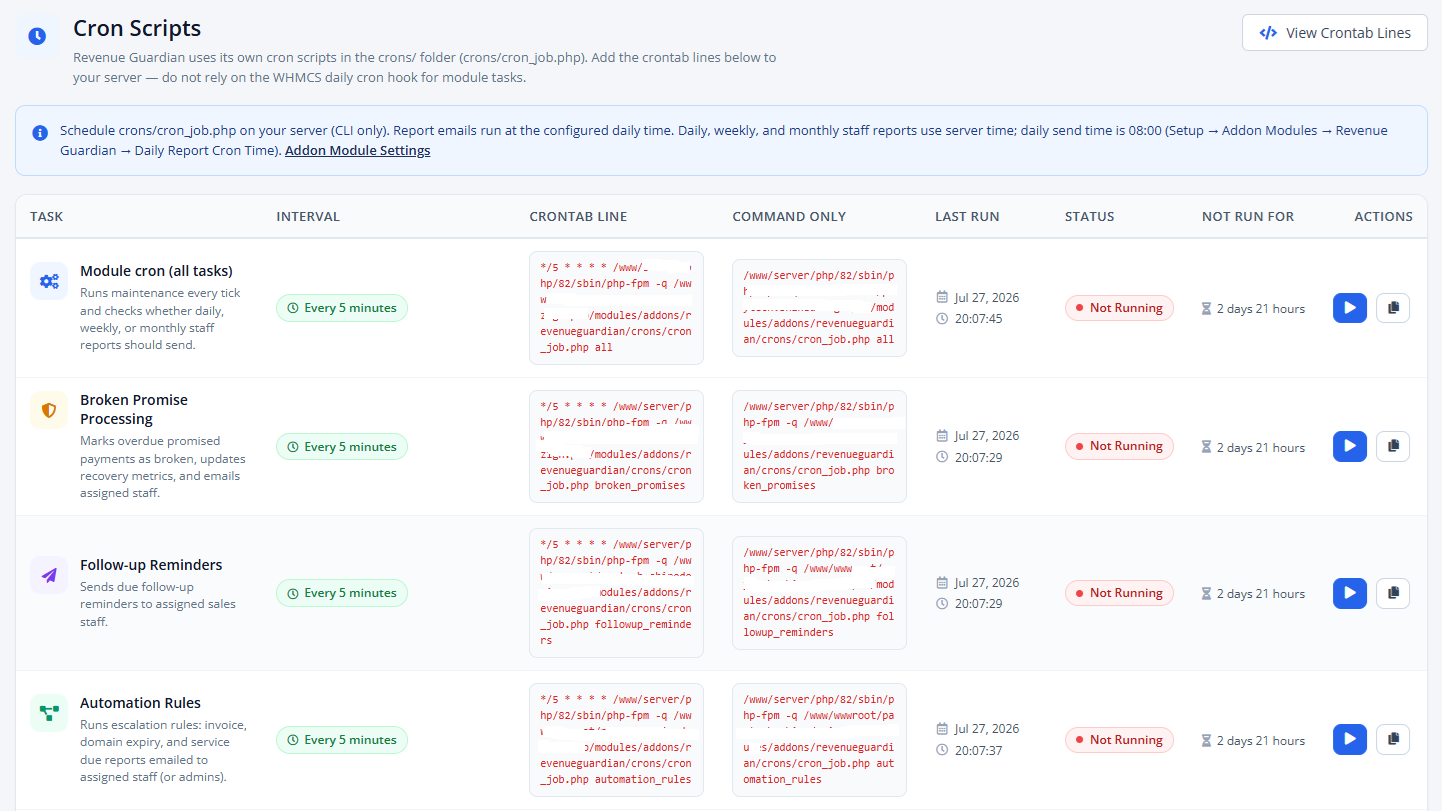Screen dimensions: 1442x811
Task: Click the CRONTAB LINE column header
Action: coord(578,216)
